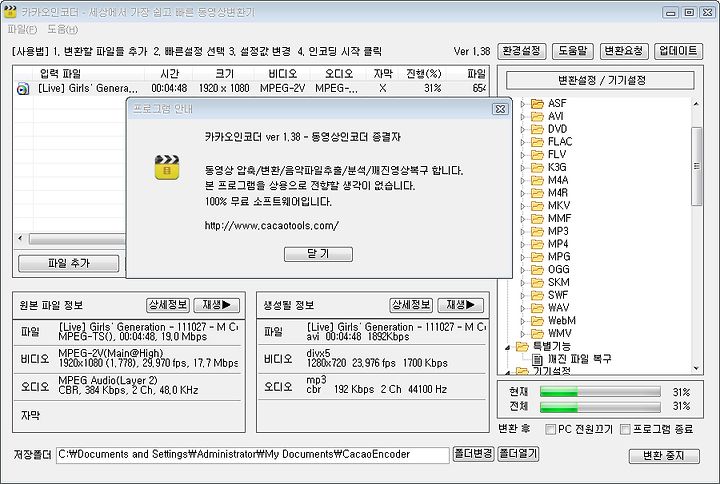Screen dimensions: 720x484
Task: Open the 도움(H) menu
Action: coord(62,29)
